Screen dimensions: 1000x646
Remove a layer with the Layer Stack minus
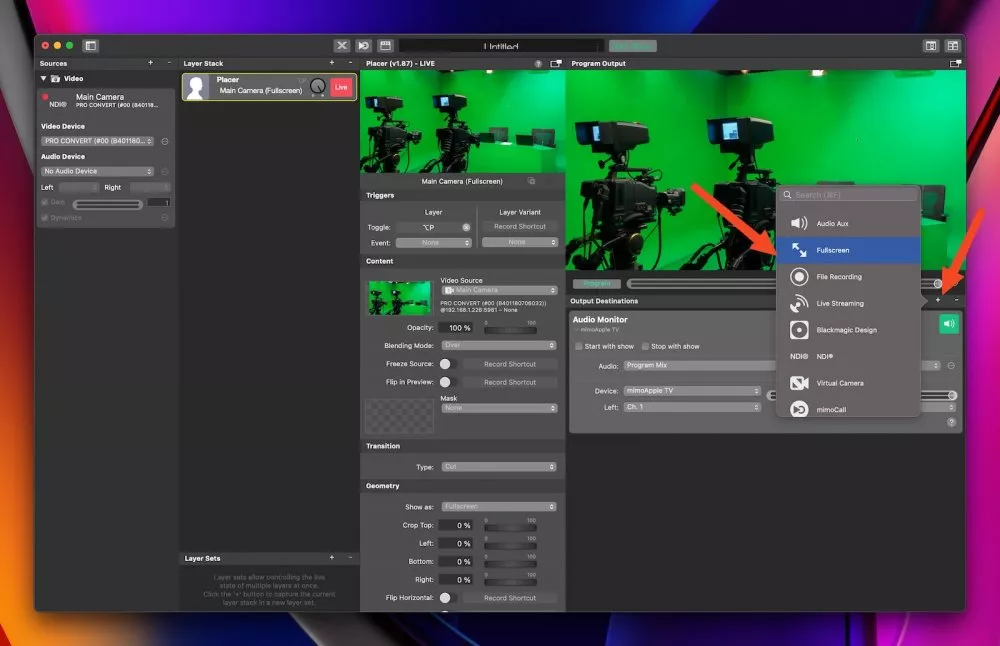(x=350, y=62)
